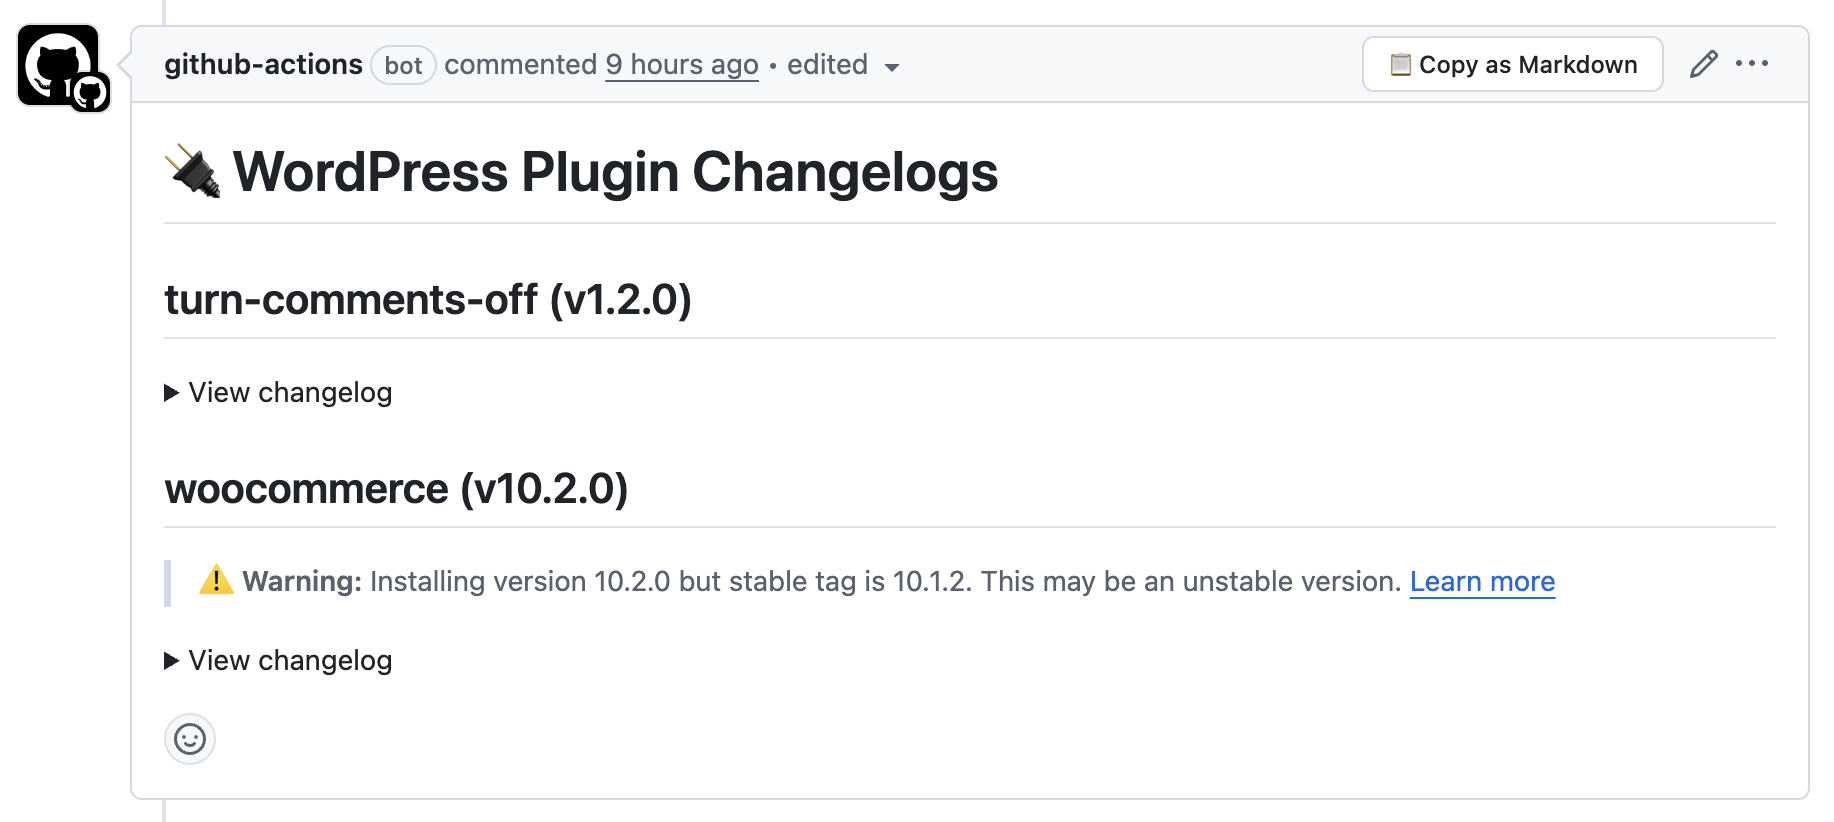The height and width of the screenshot is (822, 1834).
Task: Select the turn-comments-off (v1.2.0) heading
Action: click(x=428, y=299)
